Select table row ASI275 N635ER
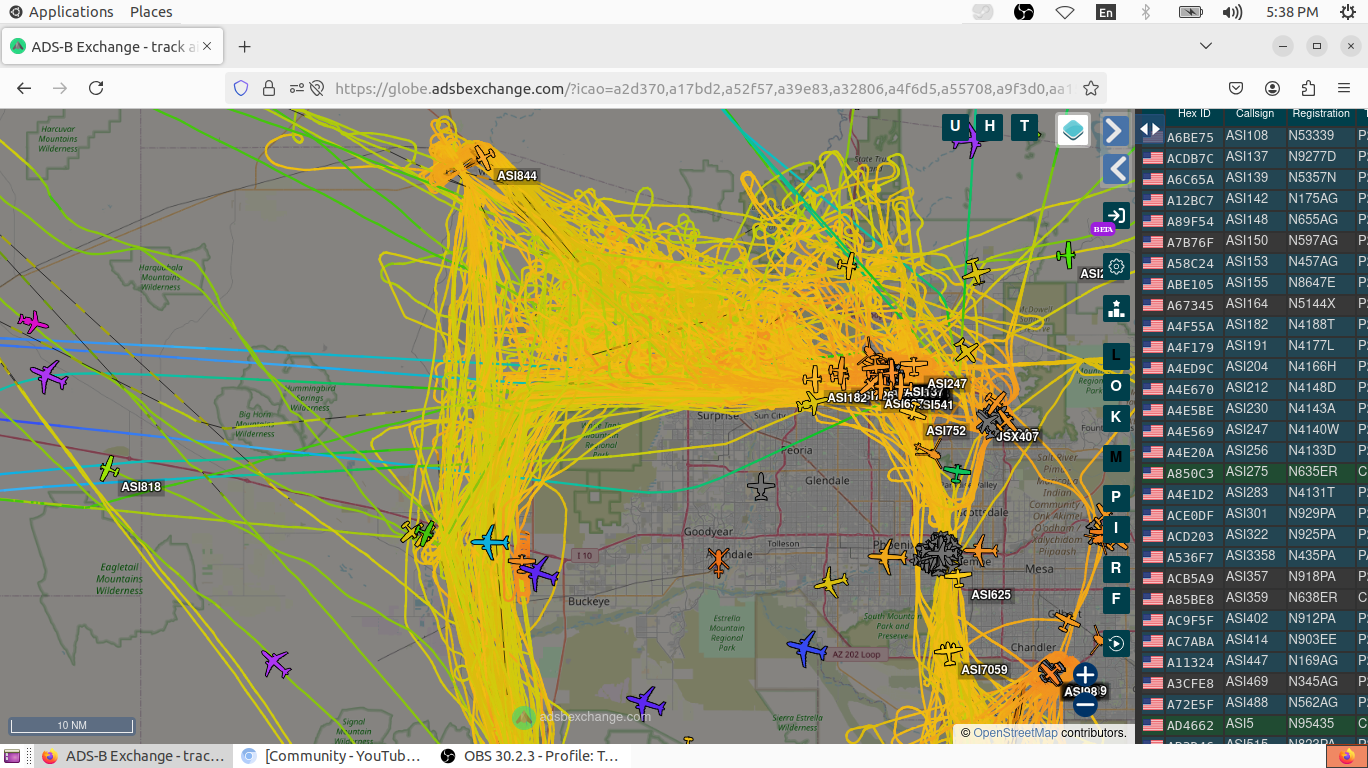The height and width of the screenshot is (768, 1368). pyautogui.click(x=1252, y=472)
